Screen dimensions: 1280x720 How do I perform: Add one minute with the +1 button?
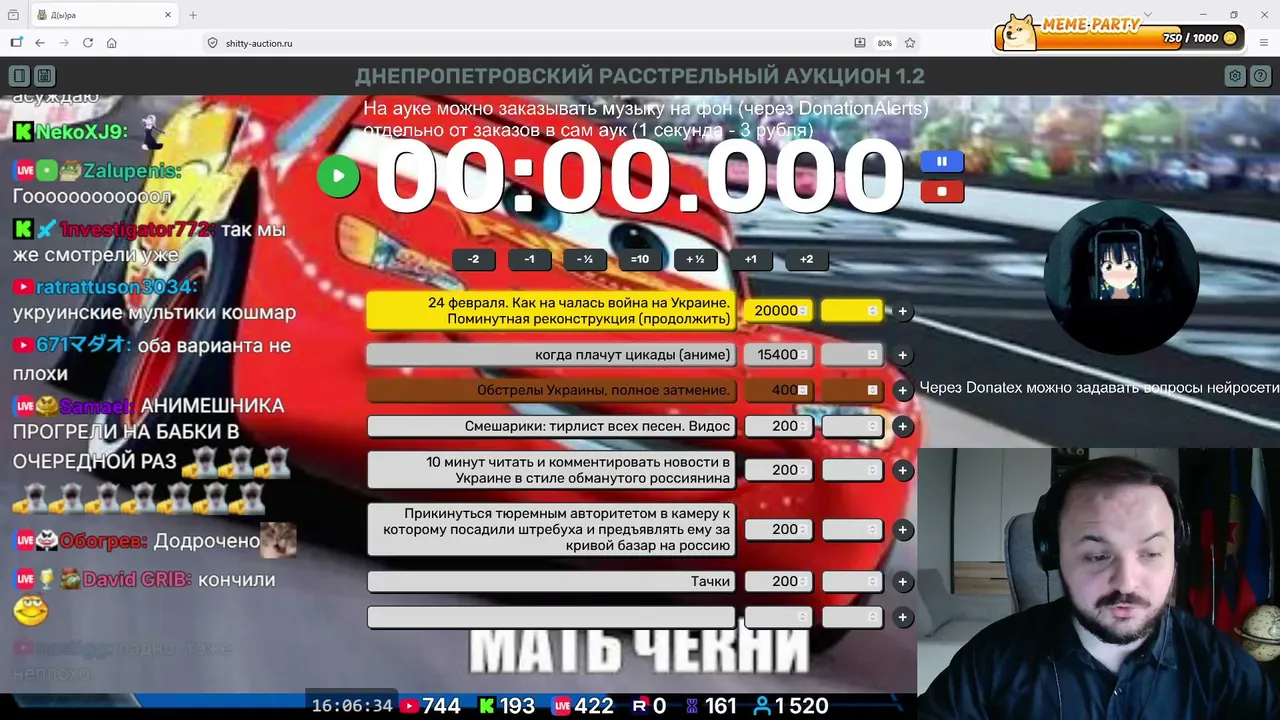tap(751, 259)
